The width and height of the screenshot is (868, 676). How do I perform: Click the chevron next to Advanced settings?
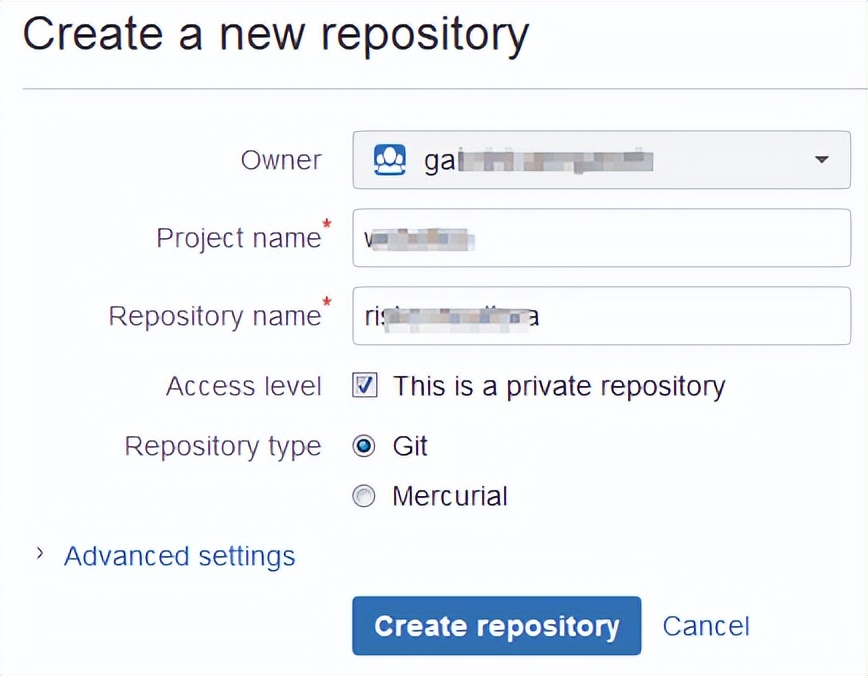coord(38,554)
